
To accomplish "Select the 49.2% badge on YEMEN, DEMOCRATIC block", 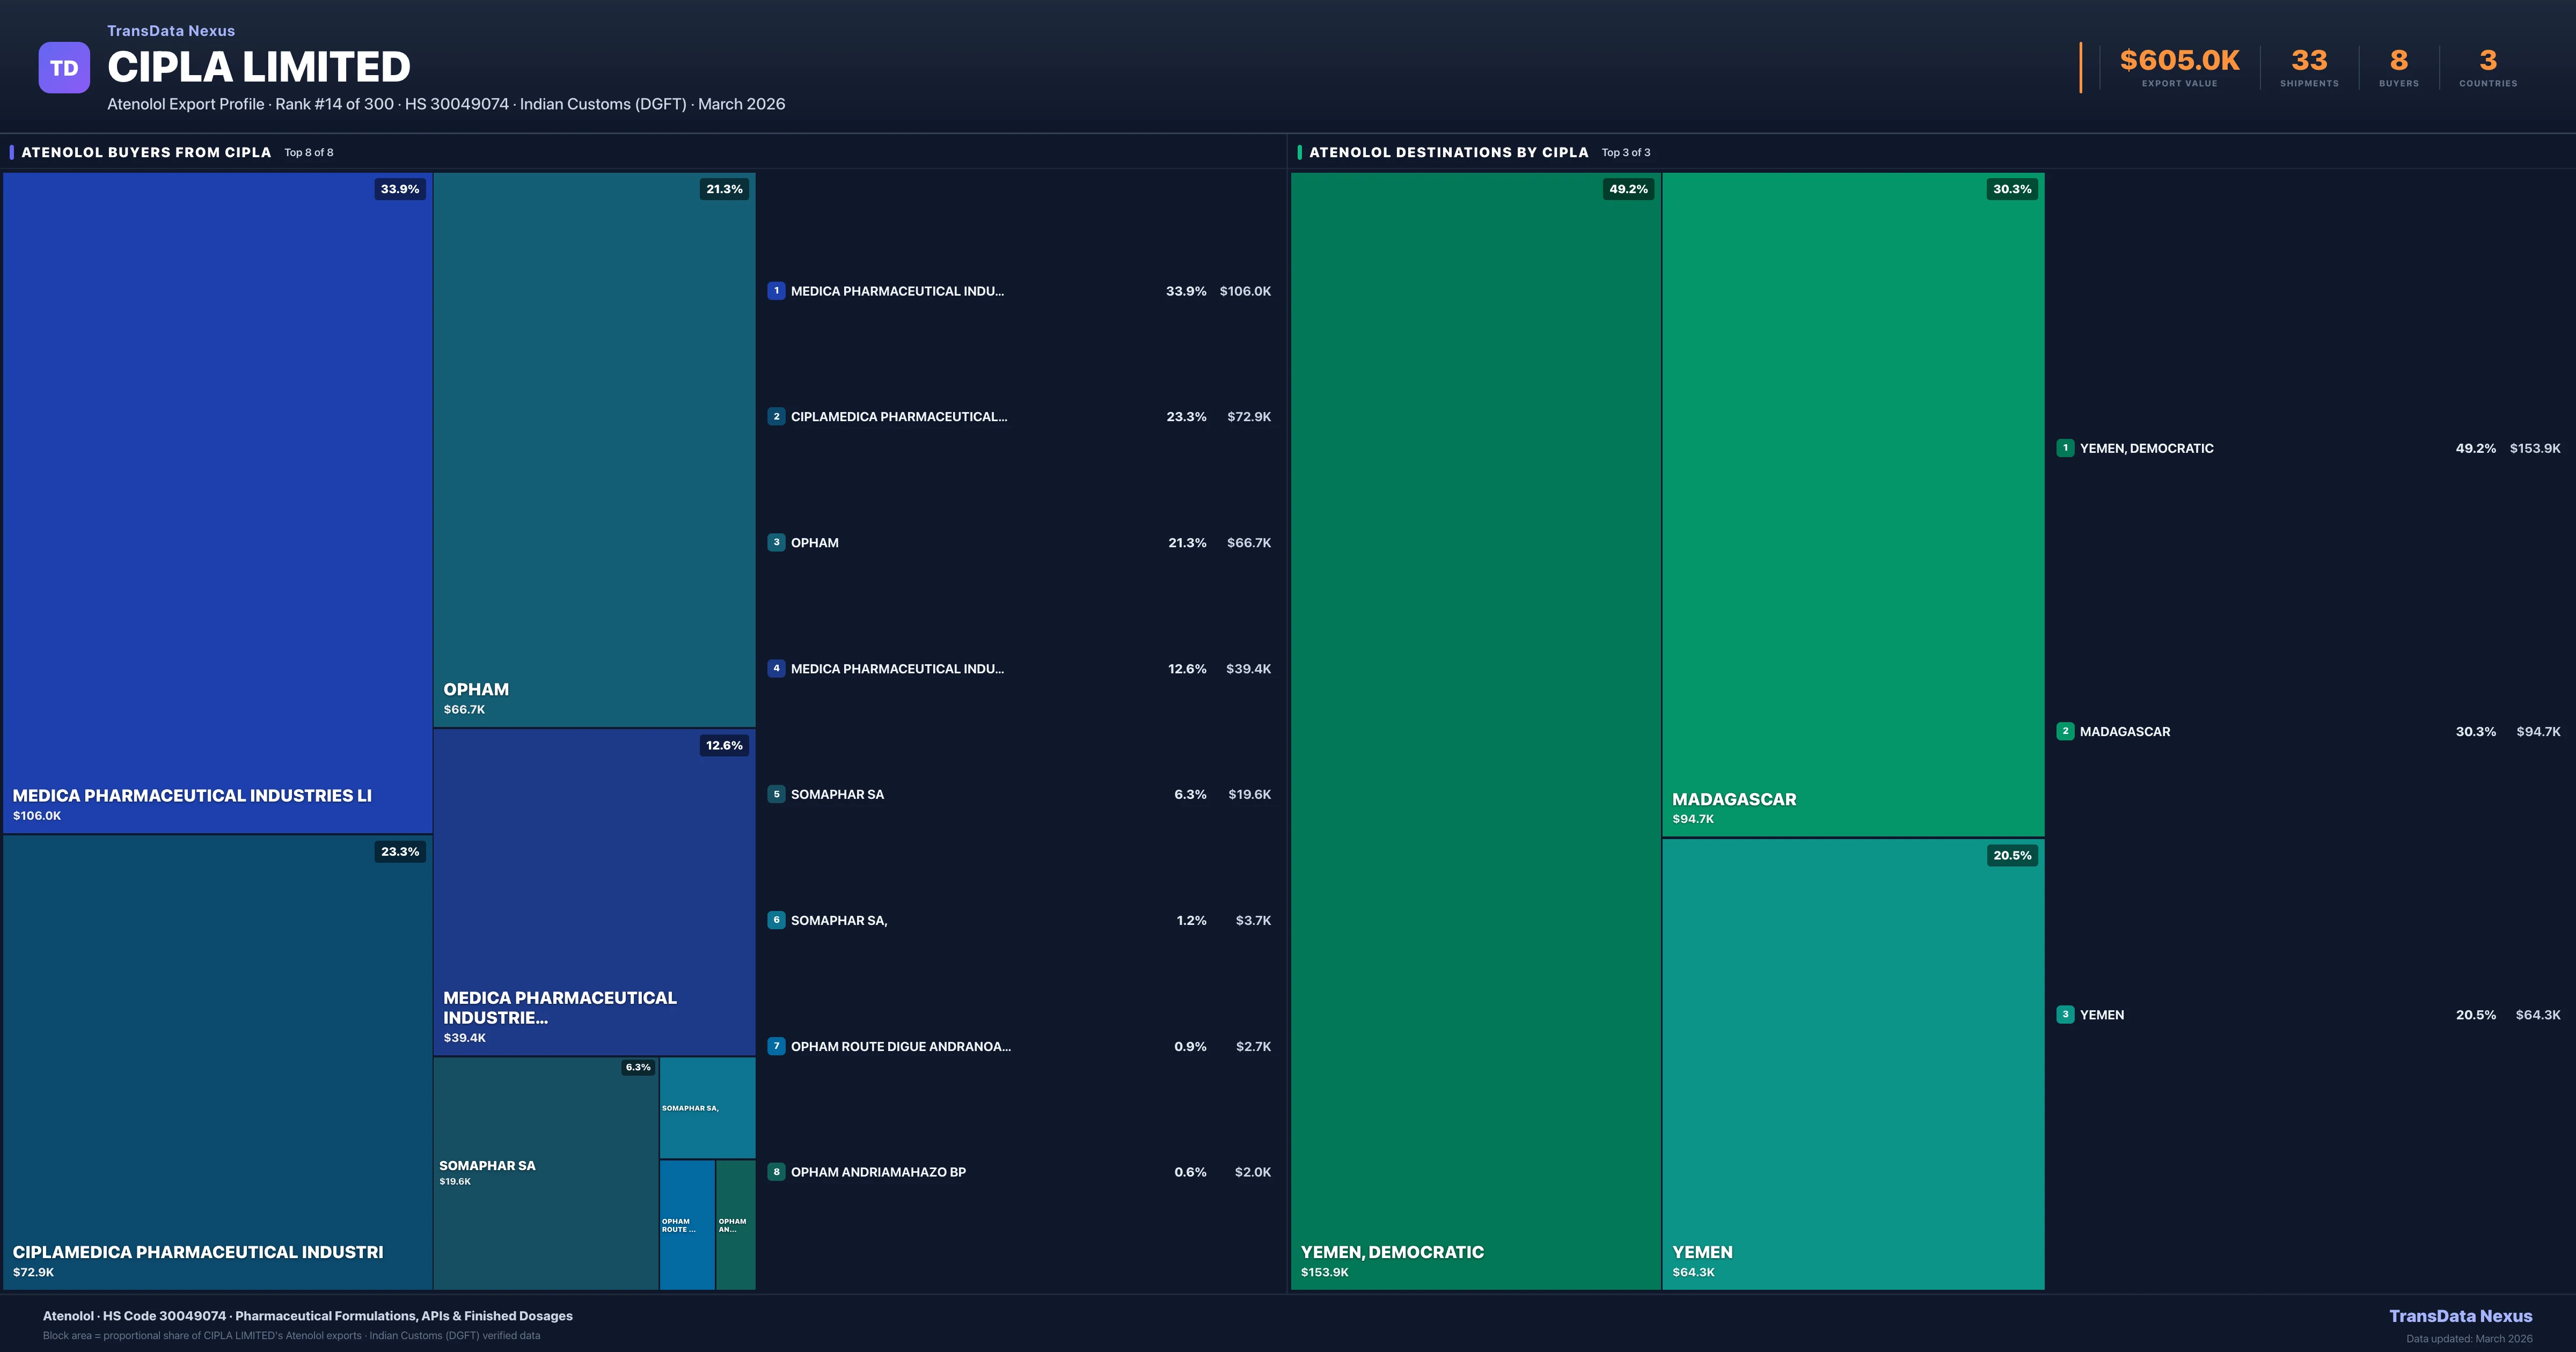I will coord(1629,188).
